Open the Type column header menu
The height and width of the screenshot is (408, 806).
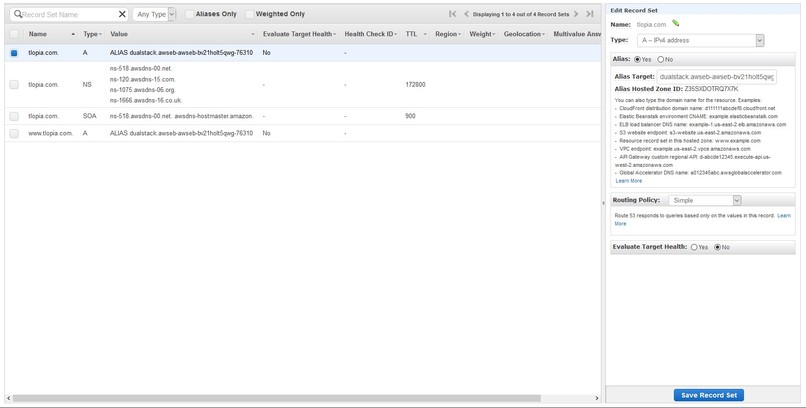click(100, 34)
